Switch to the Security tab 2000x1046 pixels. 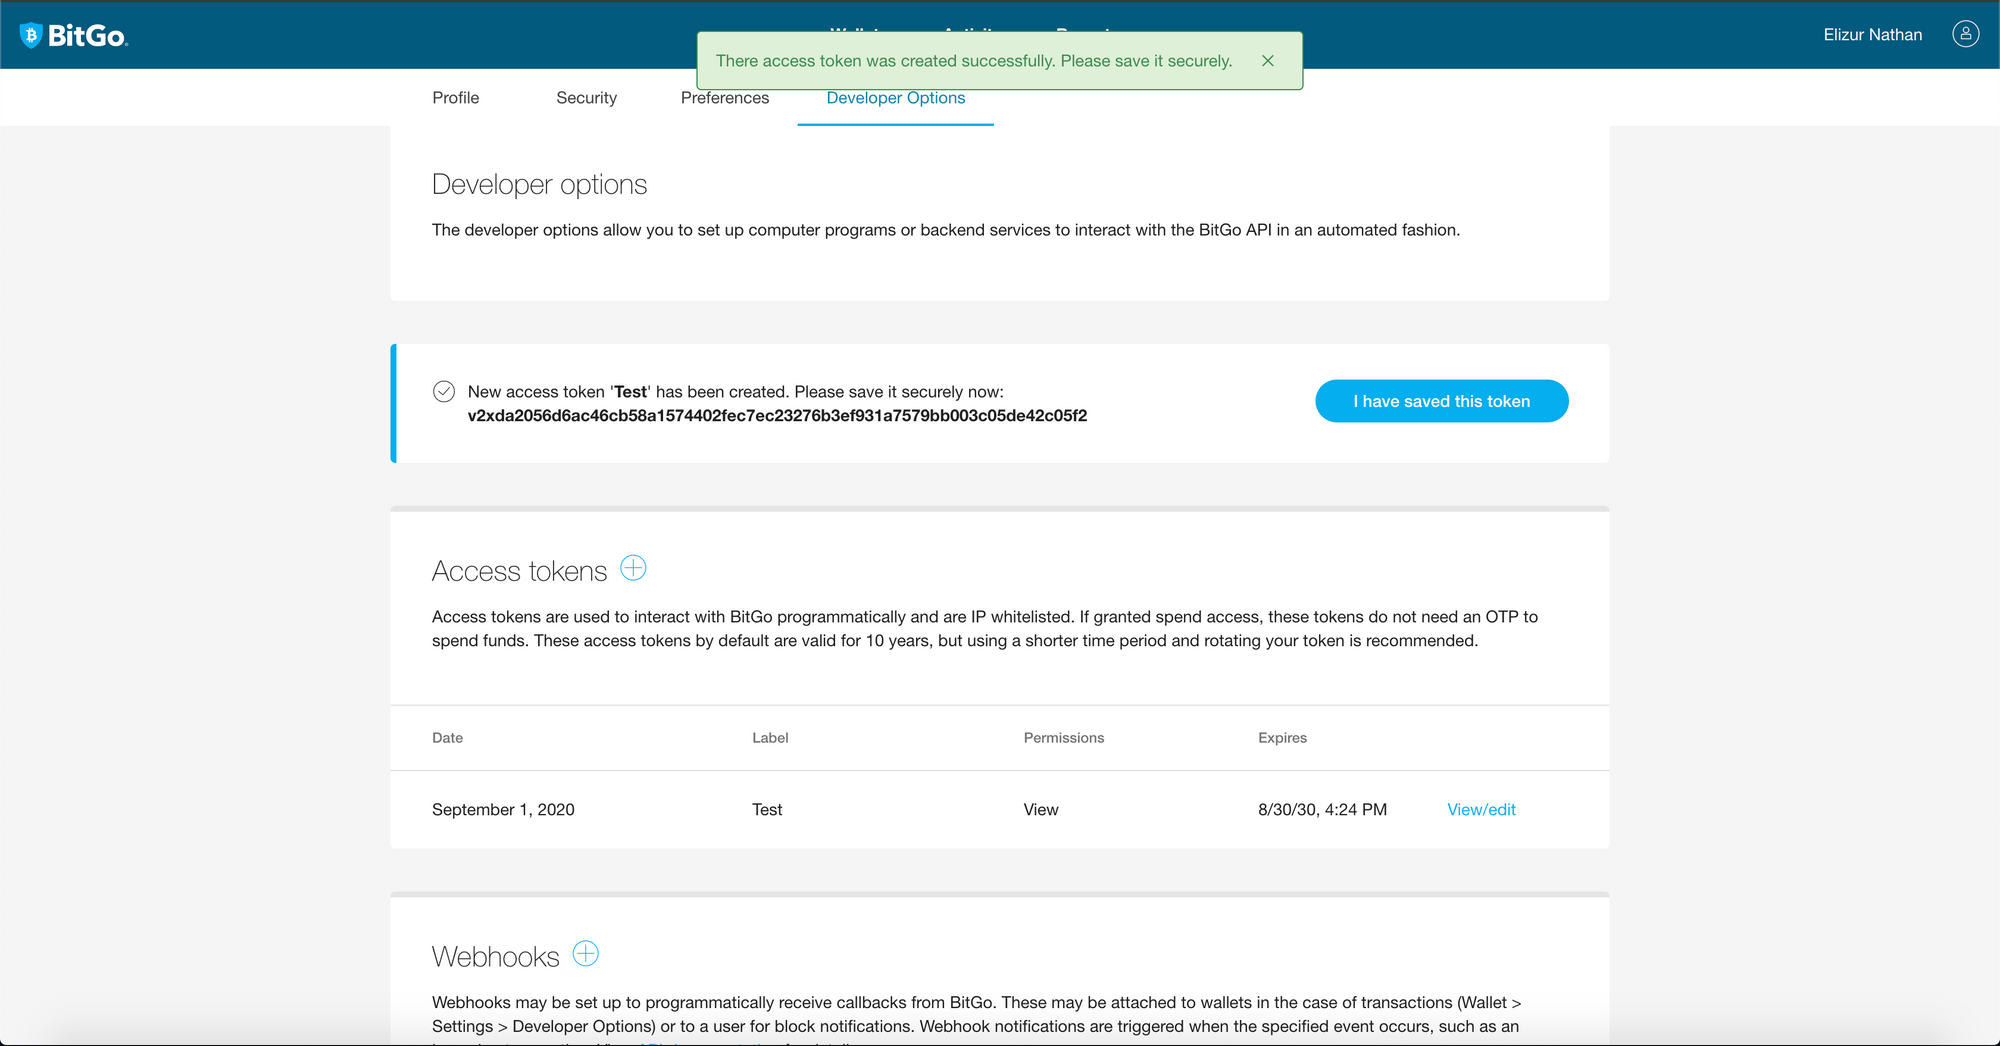coord(586,98)
